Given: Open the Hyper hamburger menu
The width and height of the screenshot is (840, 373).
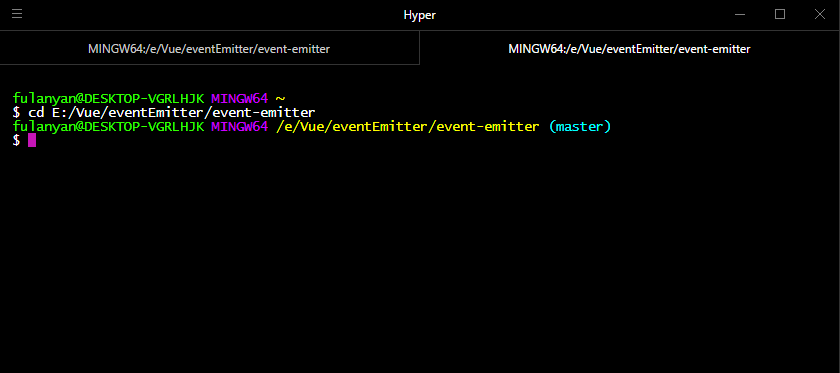Looking at the screenshot, I should (17, 14).
